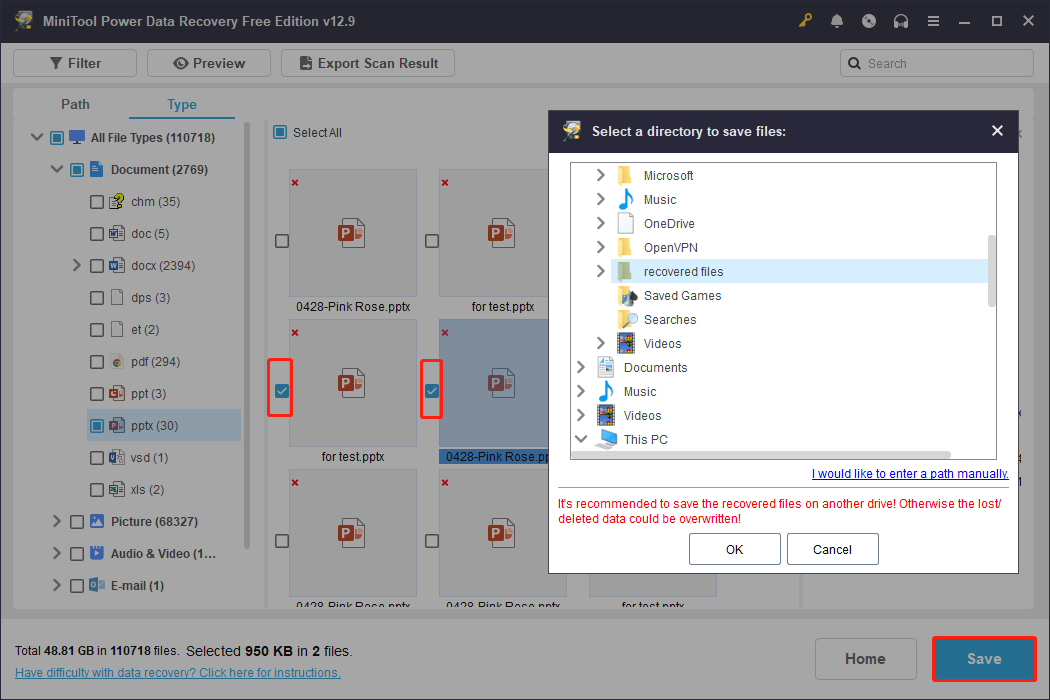Expand the recovered files folder
Image resolution: width=1050 pixels, height=700 pixels.
coord(601,271)
